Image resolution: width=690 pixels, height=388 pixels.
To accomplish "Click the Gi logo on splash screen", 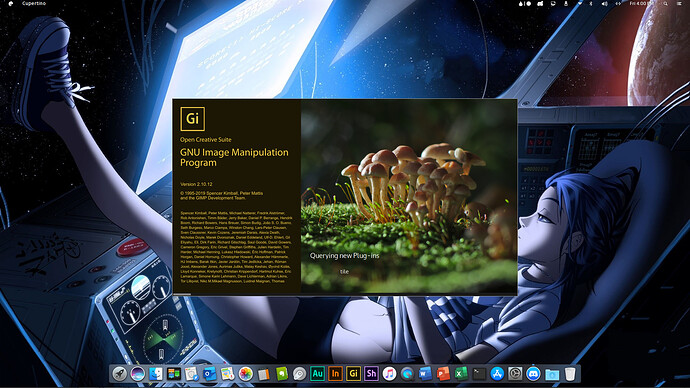I will pos(192,119).
